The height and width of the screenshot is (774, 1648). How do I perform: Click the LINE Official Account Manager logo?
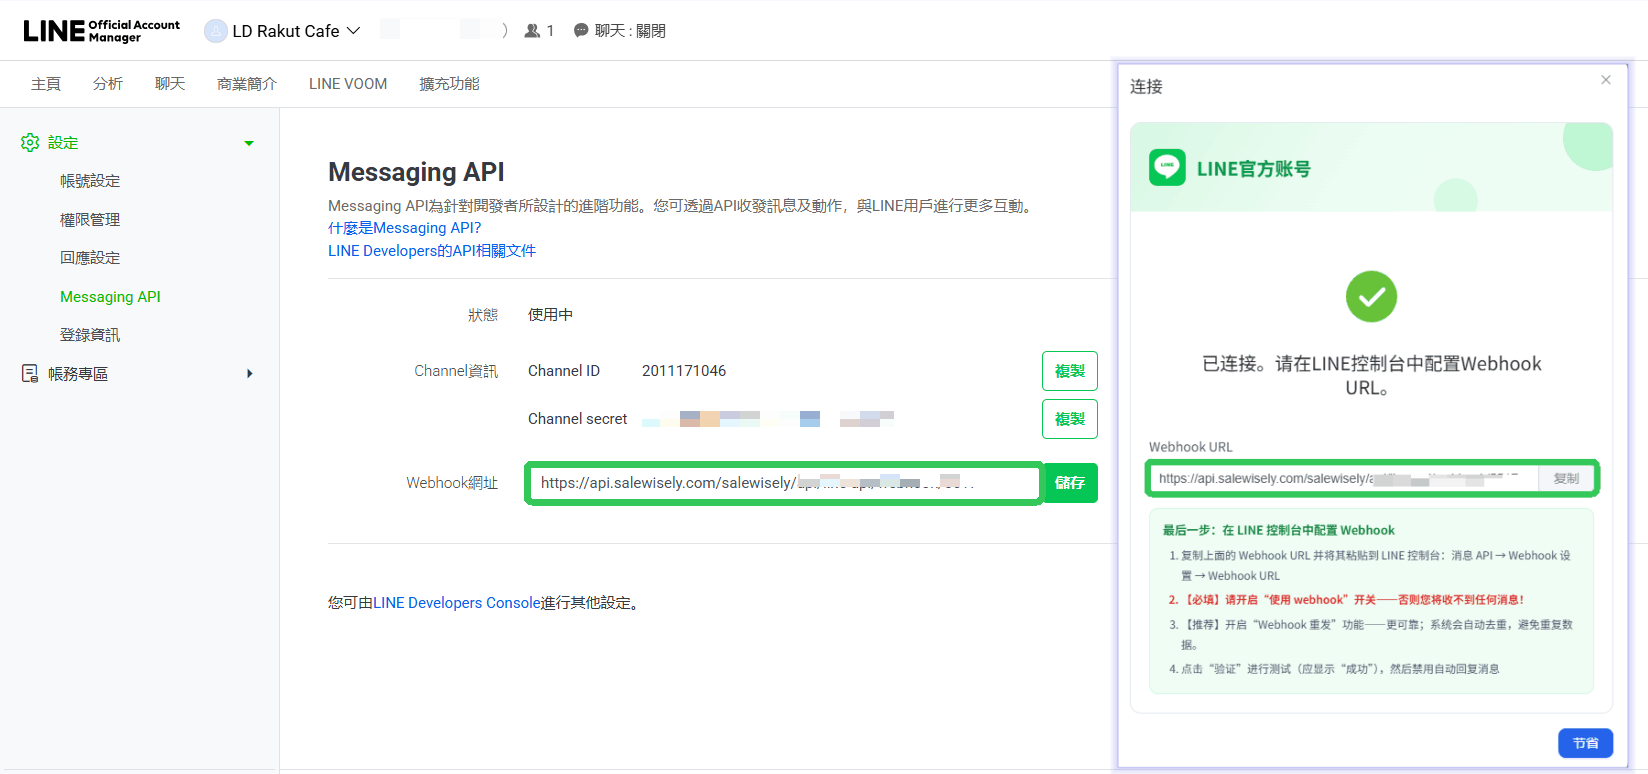[x=102, y=31]
